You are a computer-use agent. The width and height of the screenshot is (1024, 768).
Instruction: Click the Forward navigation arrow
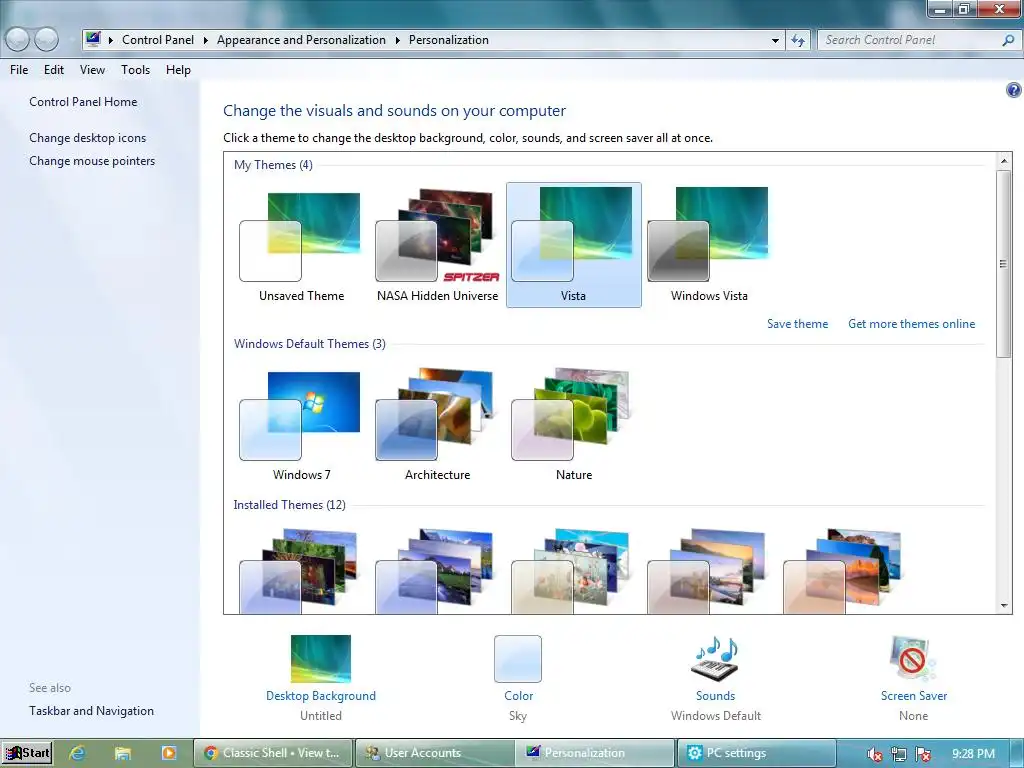(46, 40)
